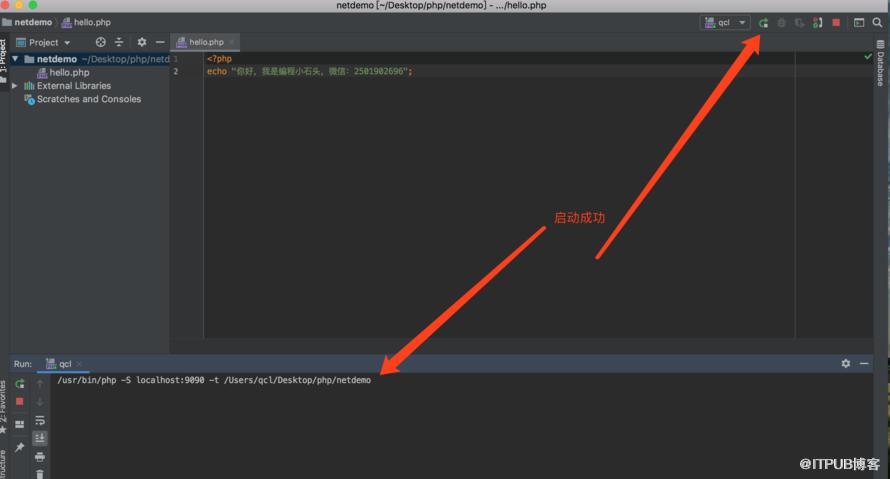The width and height of the screenshot is (890, 479).
Task: Stop qcl using Run panel red square
Action: pos(19,401)
